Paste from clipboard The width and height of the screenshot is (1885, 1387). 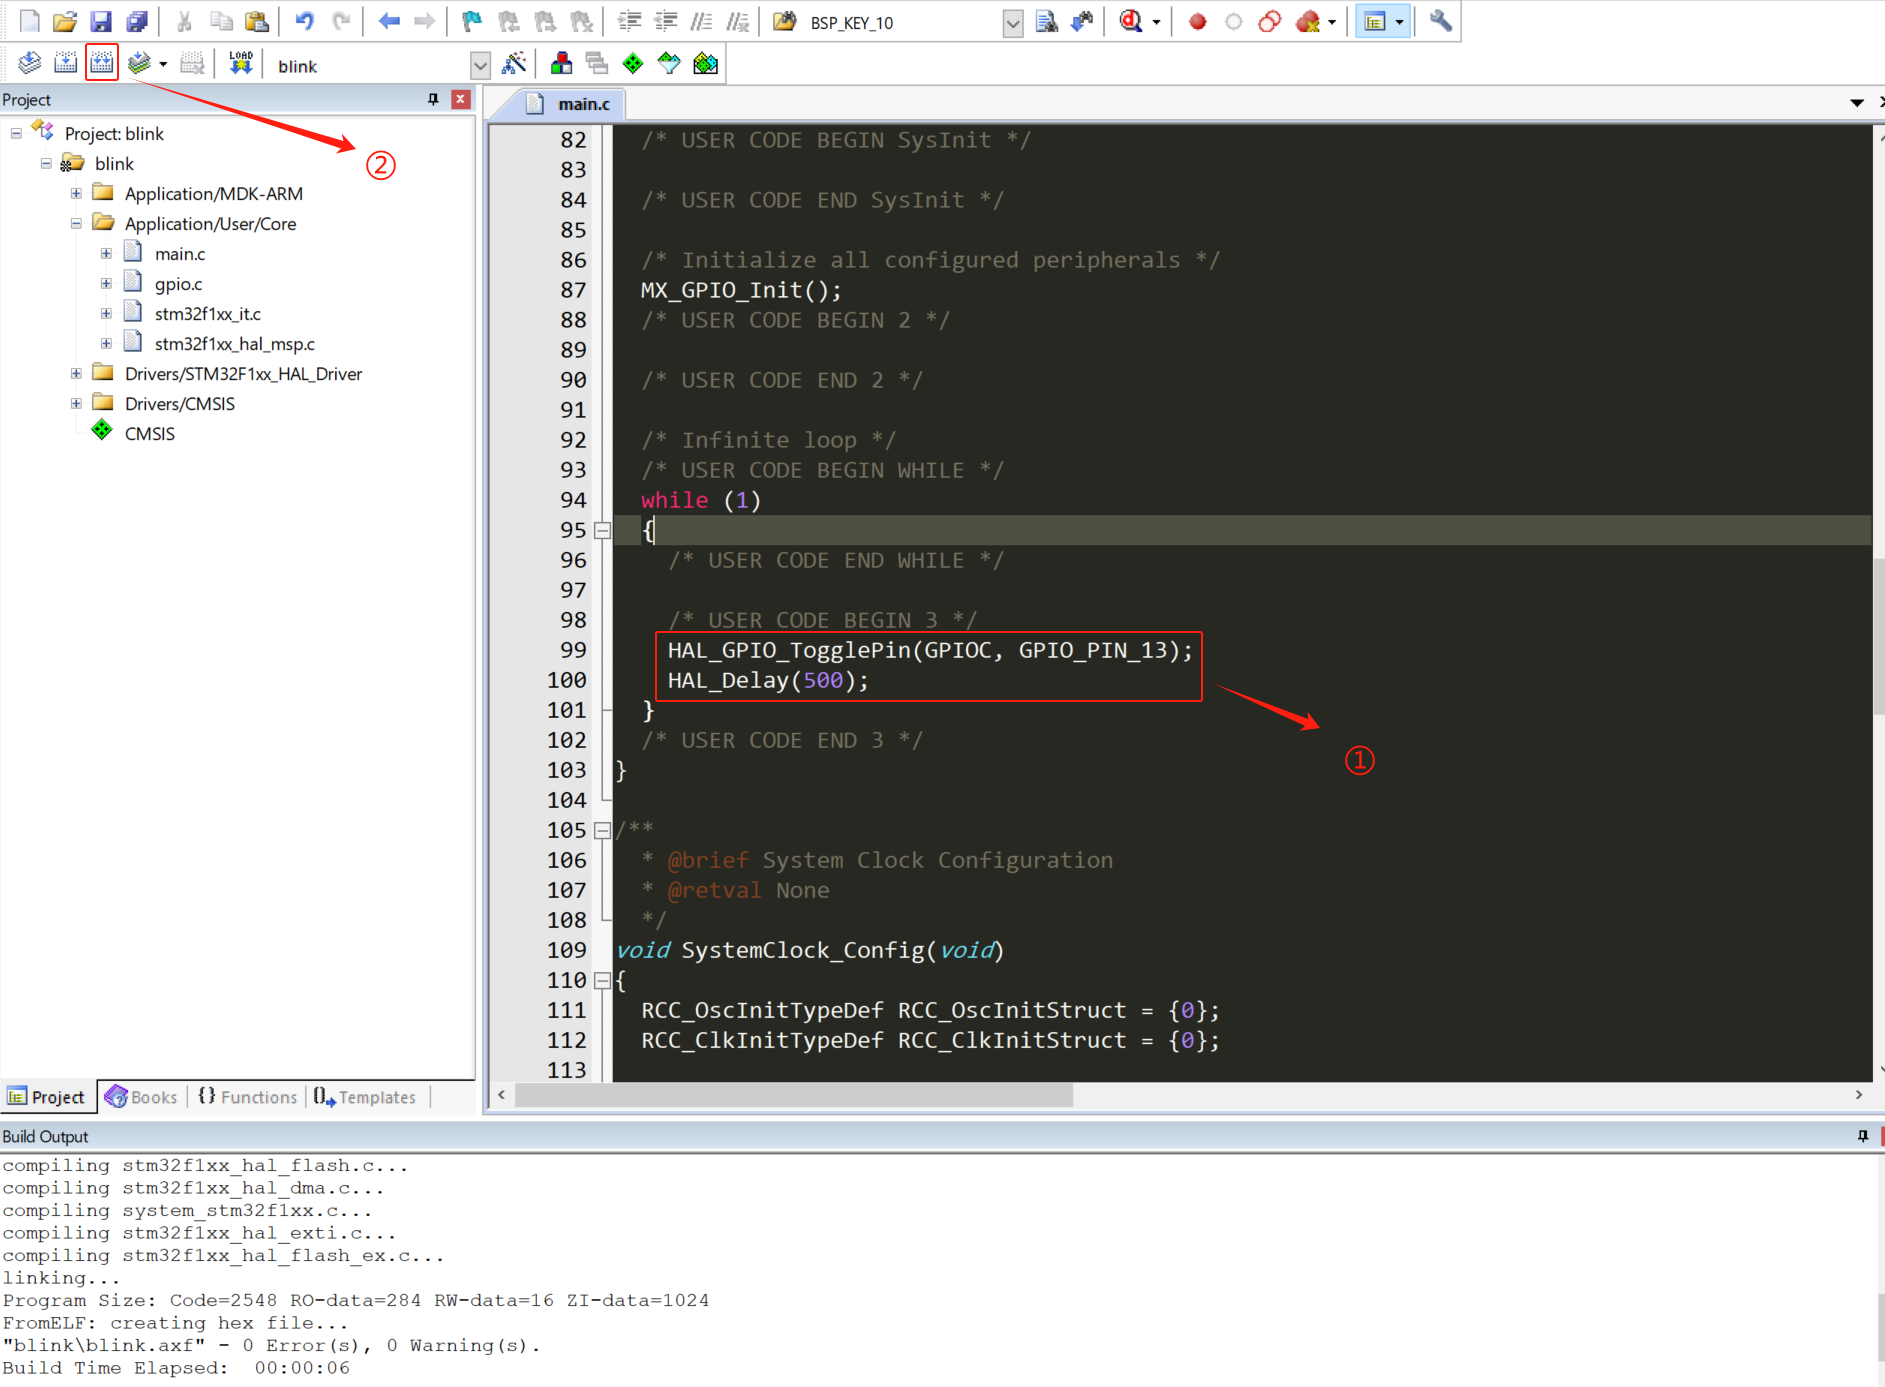(x=257, y=21)
